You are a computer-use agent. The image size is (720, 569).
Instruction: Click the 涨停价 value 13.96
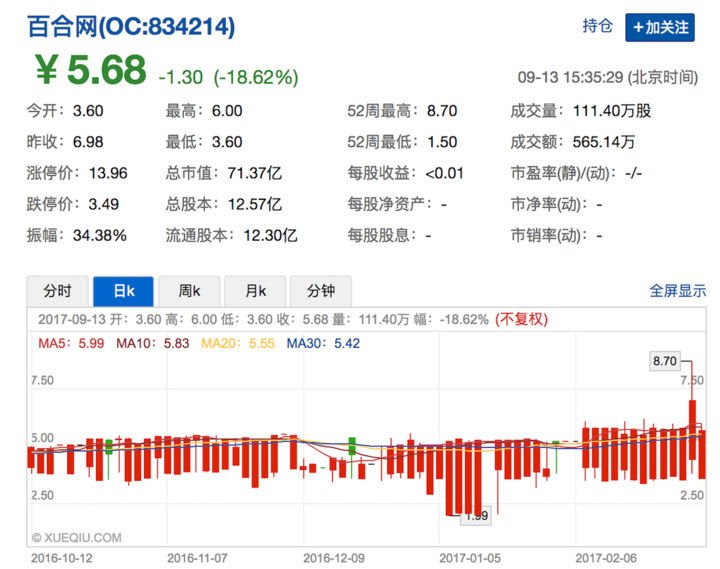click(108, 173)
